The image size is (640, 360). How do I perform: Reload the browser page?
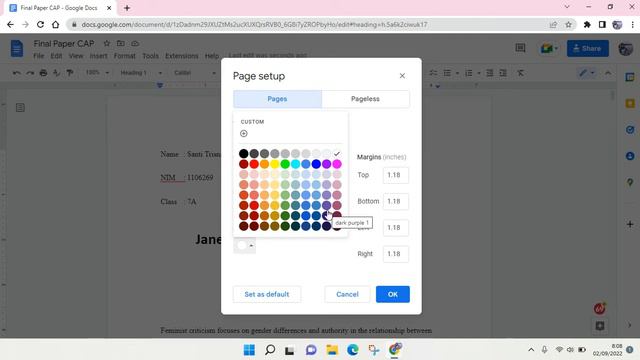[x=40, y=24]
